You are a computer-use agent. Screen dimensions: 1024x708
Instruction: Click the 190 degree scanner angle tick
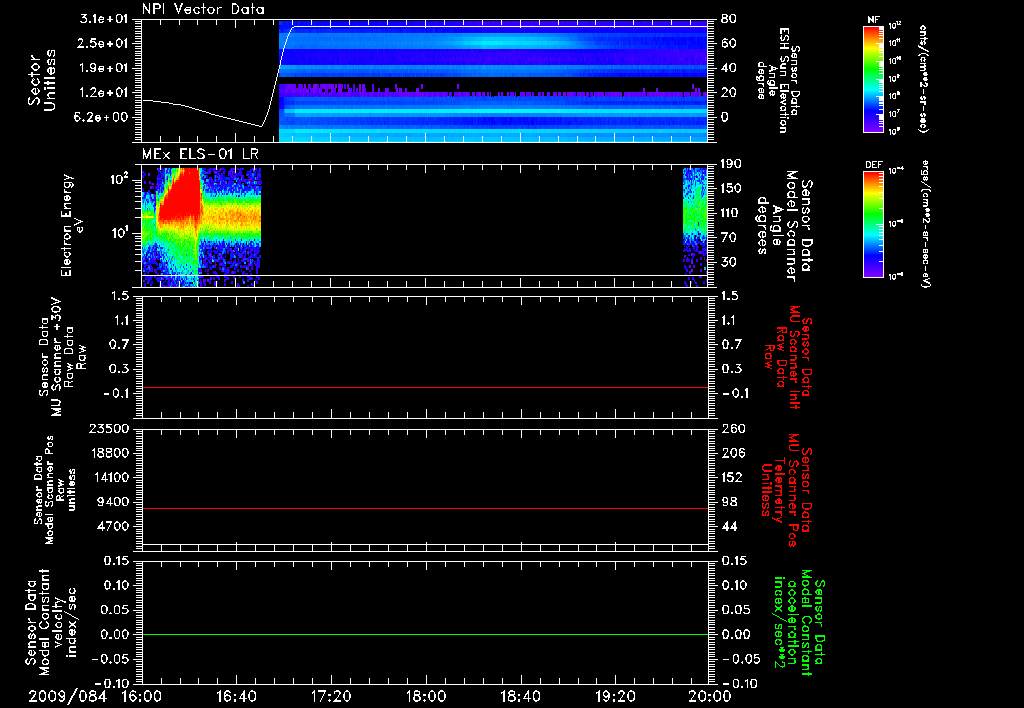coord(731,164)
